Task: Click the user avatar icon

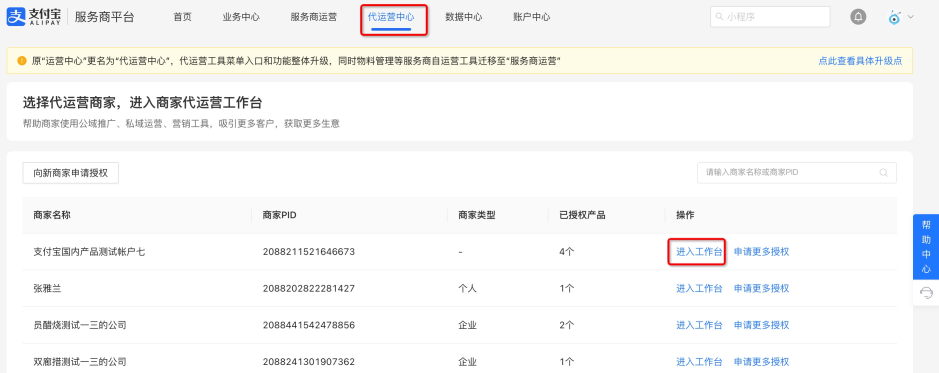Action: coord(895,17)
